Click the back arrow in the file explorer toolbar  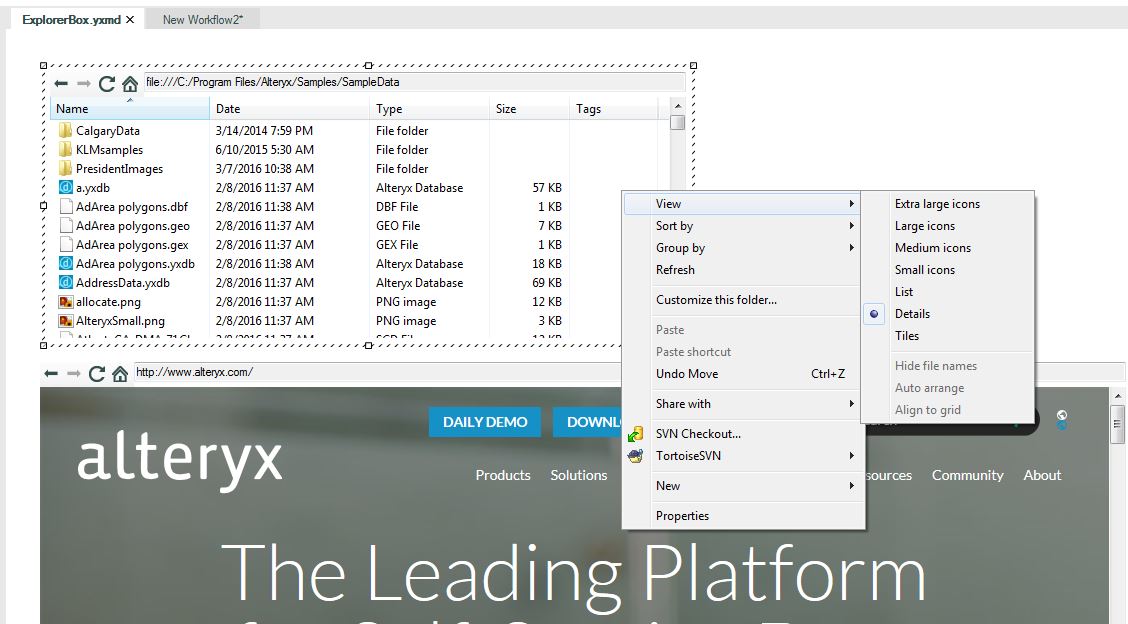coord(61,81)
